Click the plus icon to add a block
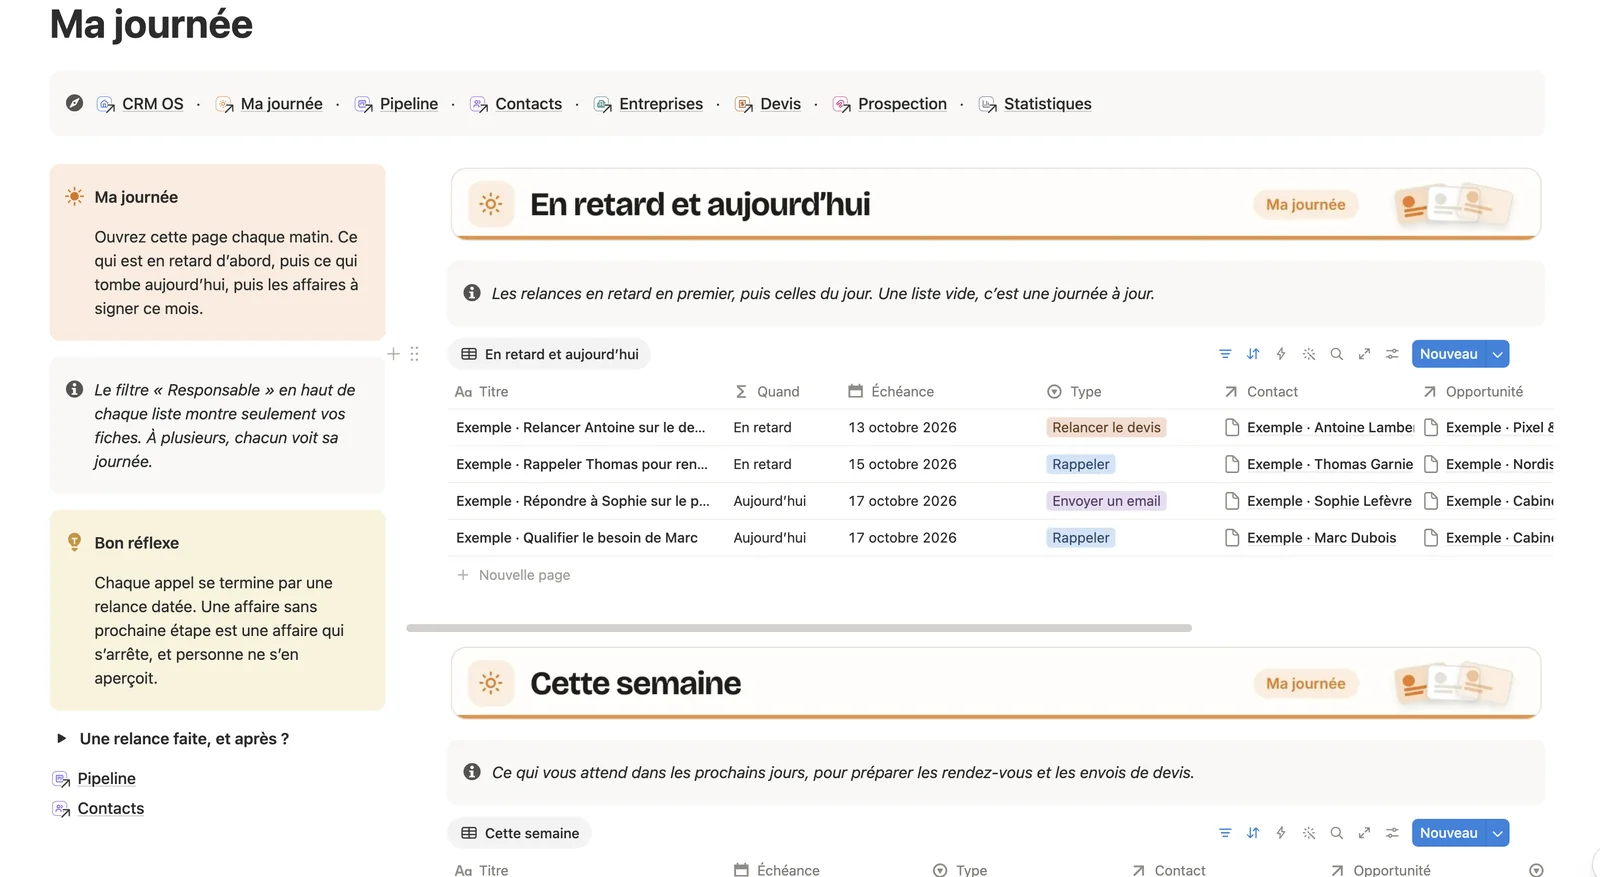Image resolution: width=1600 pixels, height=877 pixels. [x=393, y=354]
